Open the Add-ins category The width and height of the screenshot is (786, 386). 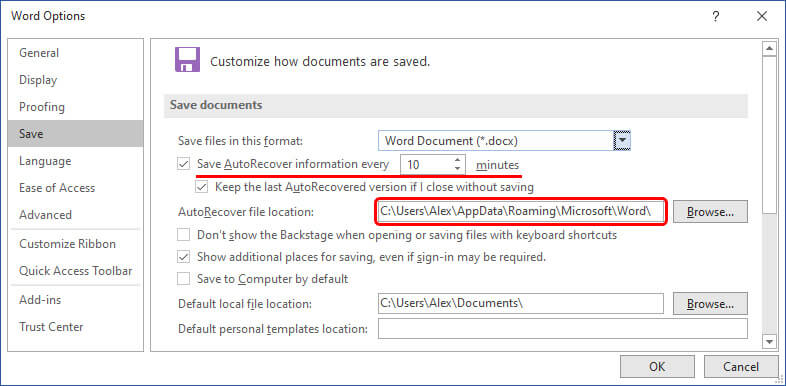(75, 300)
